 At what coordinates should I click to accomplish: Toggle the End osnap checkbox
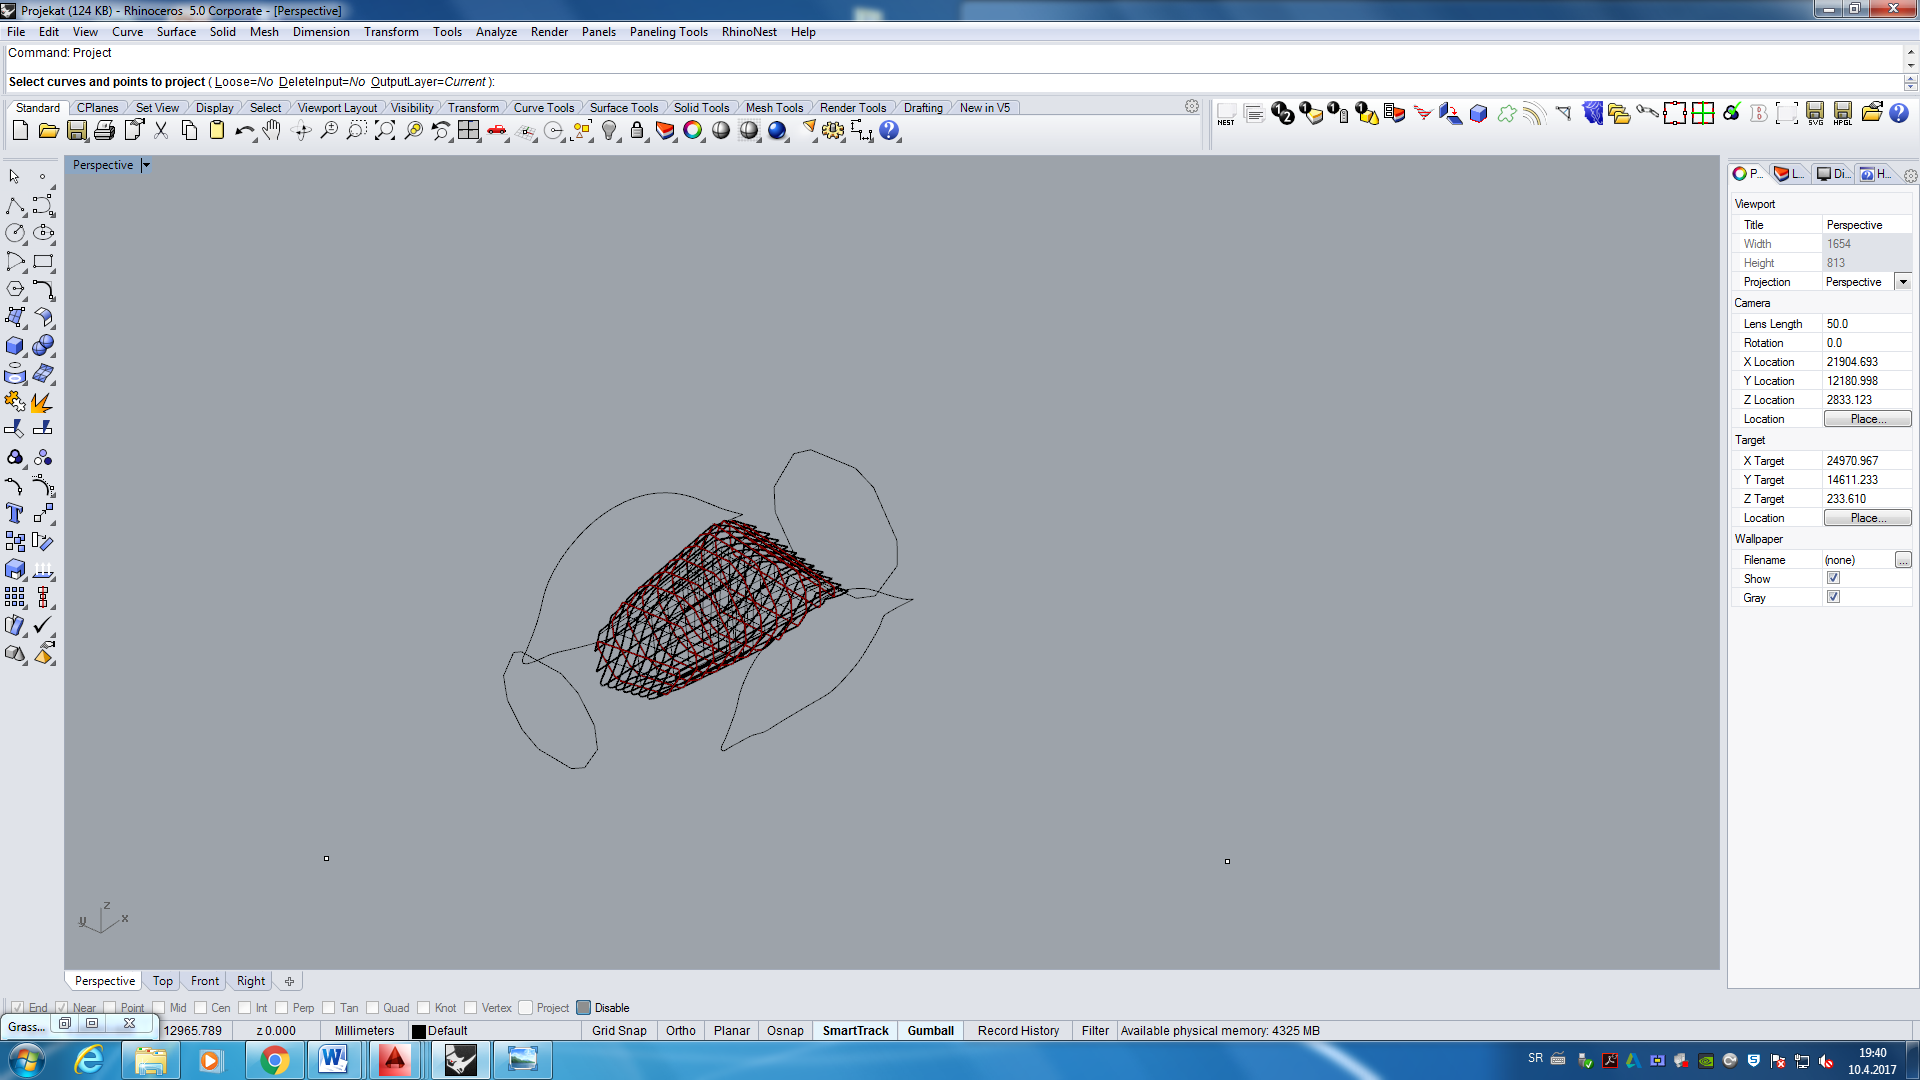point(17,1008)
